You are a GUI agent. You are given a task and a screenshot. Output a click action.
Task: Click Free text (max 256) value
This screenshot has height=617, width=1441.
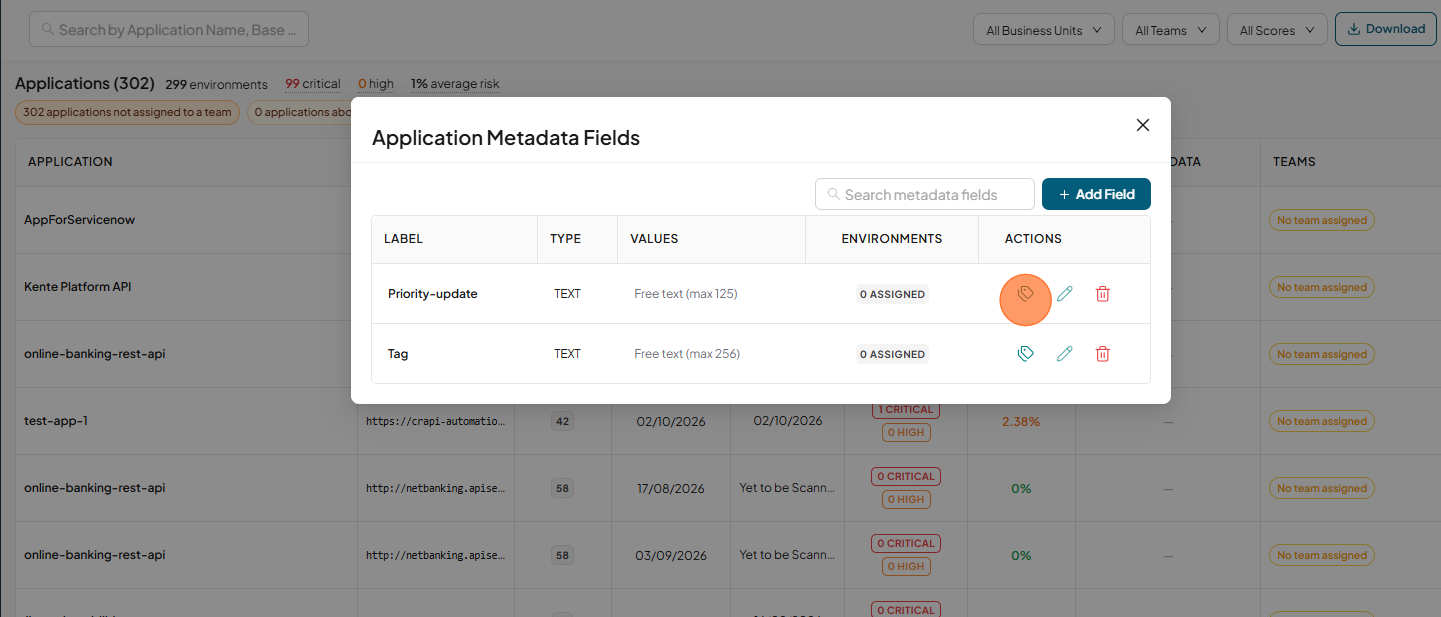[687, 354]
